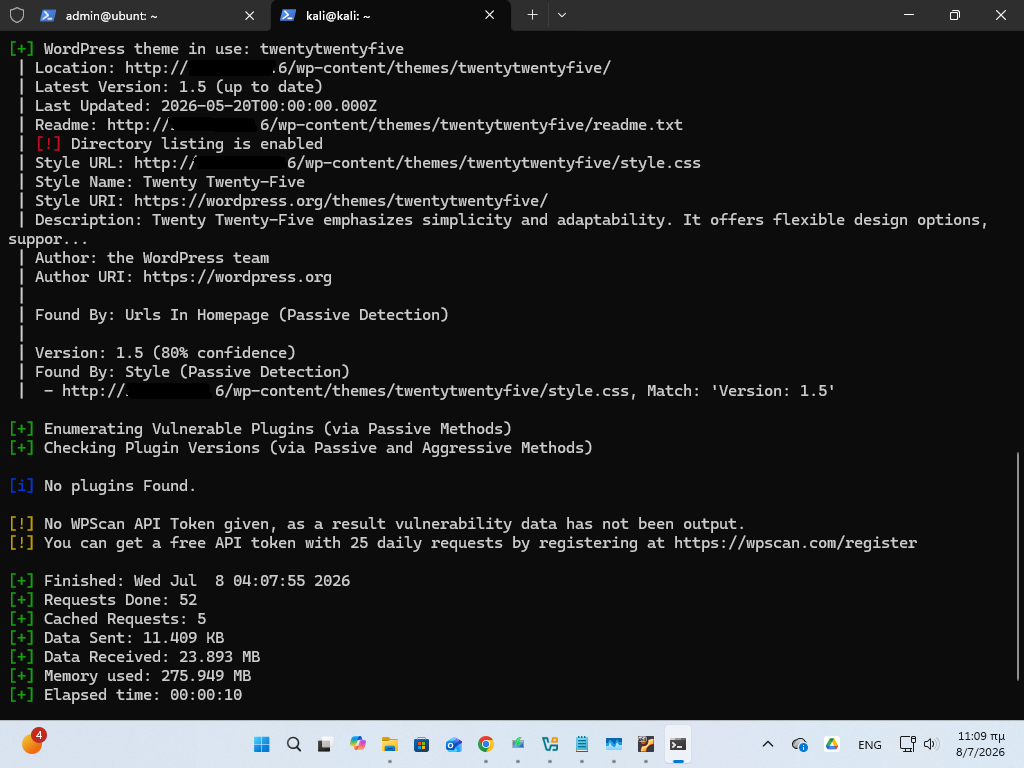This screenshot has width=1024, height=768.
Task: Open Microsoft Store from the taskbar
Action: (x=421, y=744)
